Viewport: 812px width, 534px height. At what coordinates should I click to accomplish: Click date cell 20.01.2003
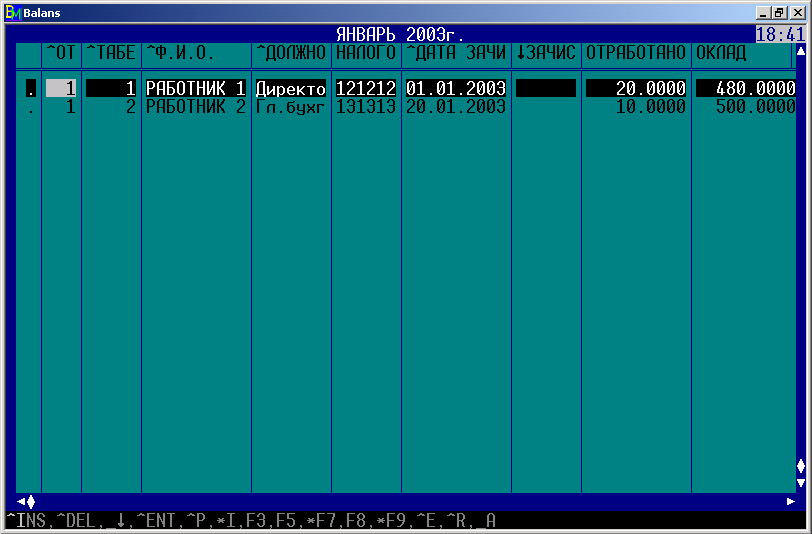click(x=456, y=107)
